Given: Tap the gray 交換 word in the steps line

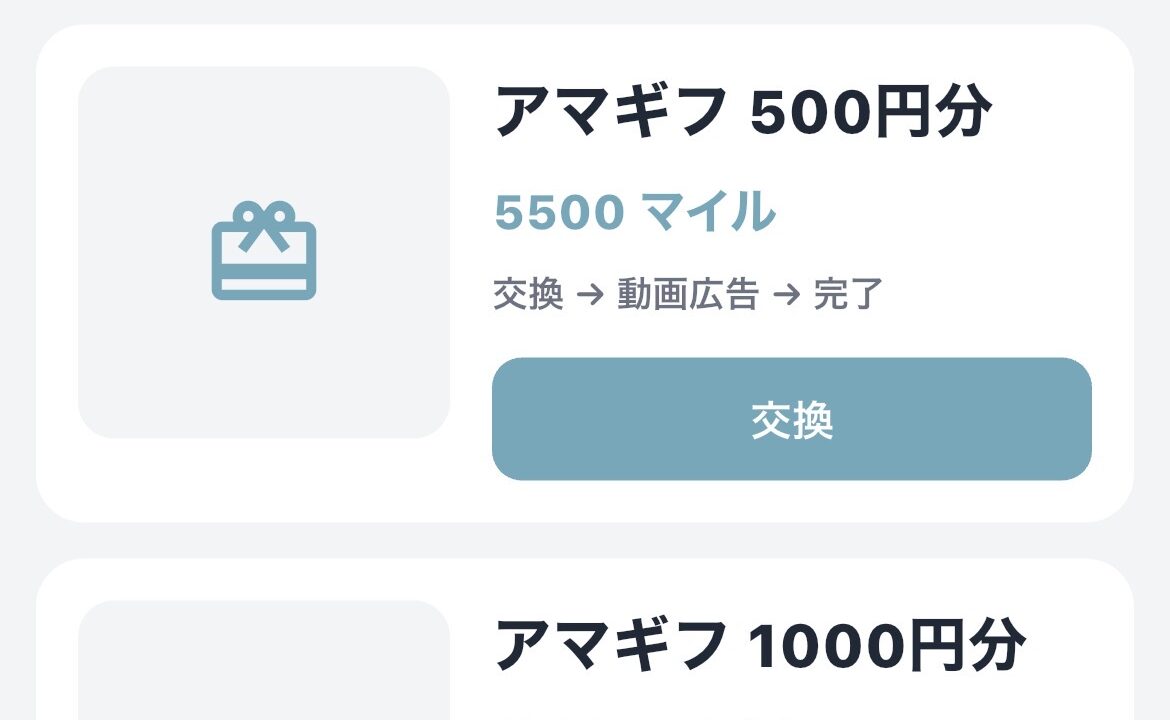Looking at the screenshot, I should (528, 295).
